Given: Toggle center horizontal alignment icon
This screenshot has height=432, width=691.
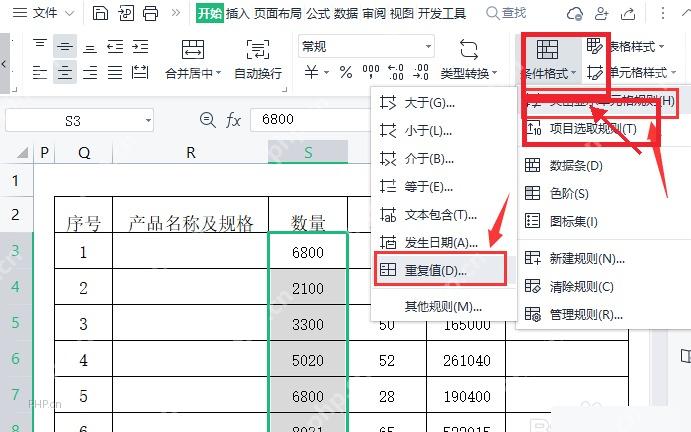Looking at the screenshot, I should point(65,72).
